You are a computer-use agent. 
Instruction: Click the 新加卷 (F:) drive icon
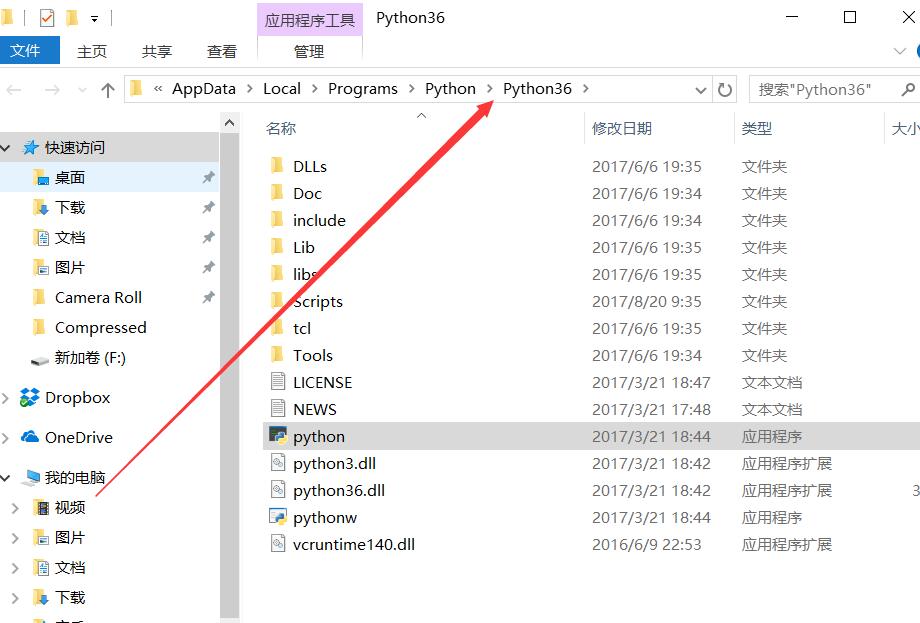coord(39,359)
